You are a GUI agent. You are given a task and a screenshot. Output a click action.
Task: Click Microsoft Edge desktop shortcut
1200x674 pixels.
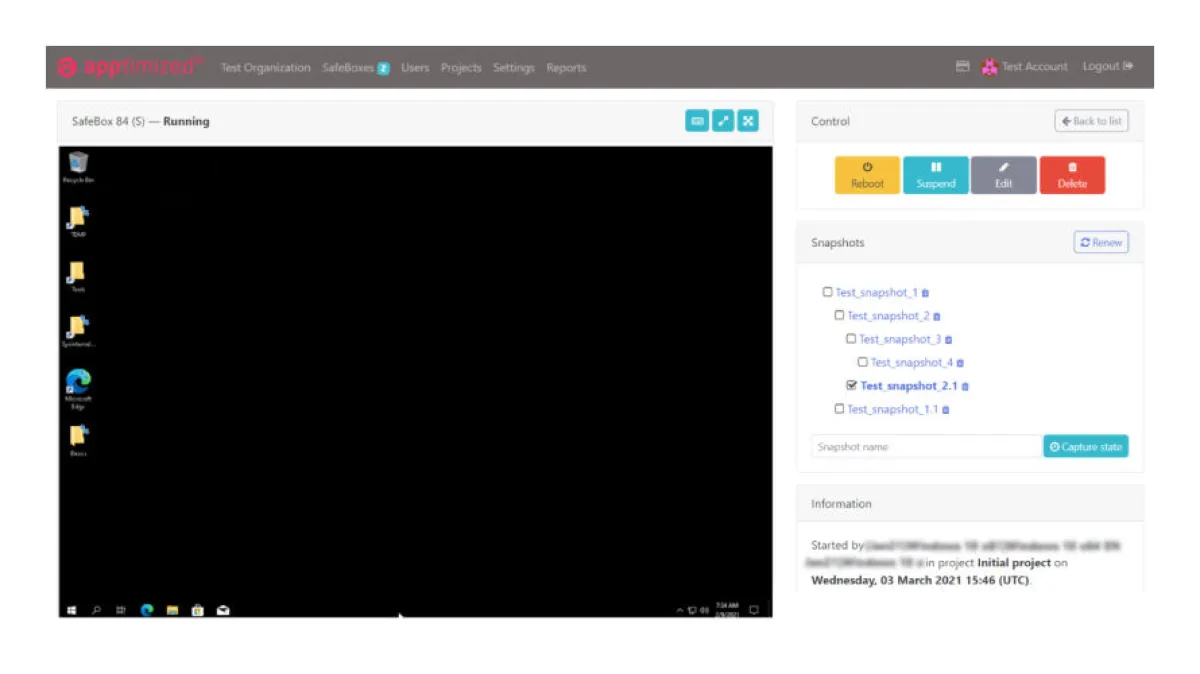point(78,385)
